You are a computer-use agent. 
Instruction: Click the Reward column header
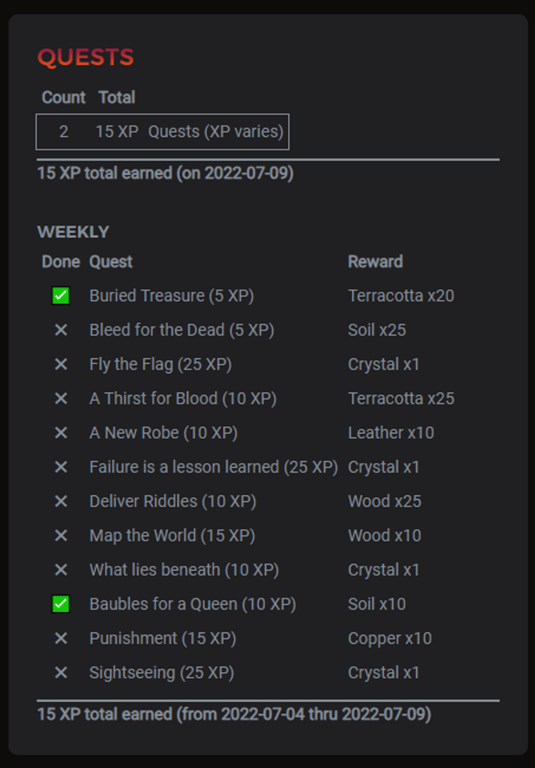tap(375, 262)
